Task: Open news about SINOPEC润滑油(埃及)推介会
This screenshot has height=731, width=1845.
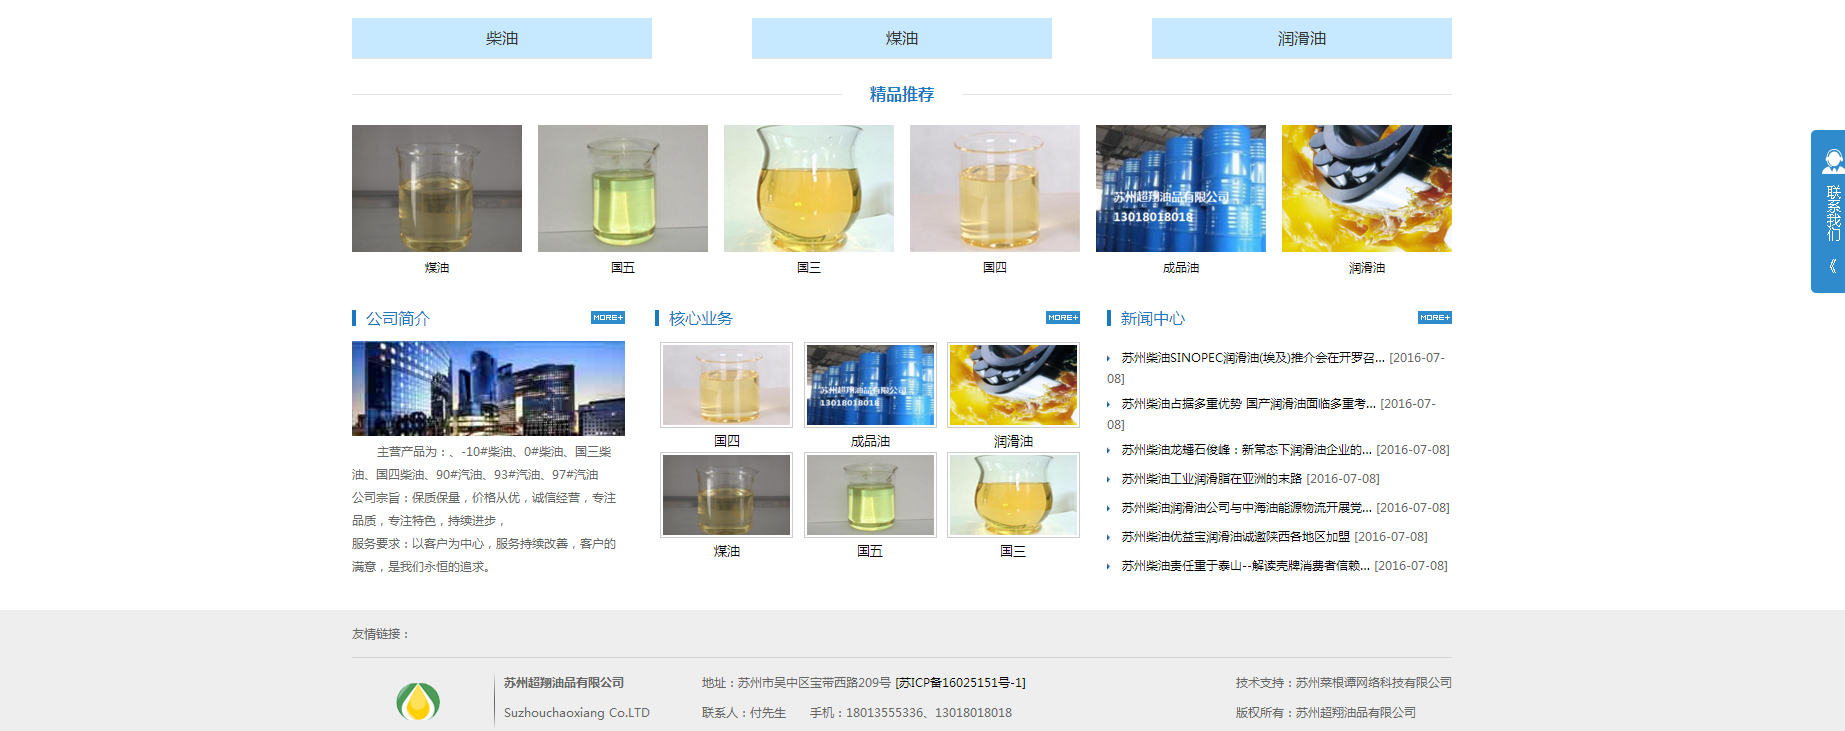Action: 1252,358
